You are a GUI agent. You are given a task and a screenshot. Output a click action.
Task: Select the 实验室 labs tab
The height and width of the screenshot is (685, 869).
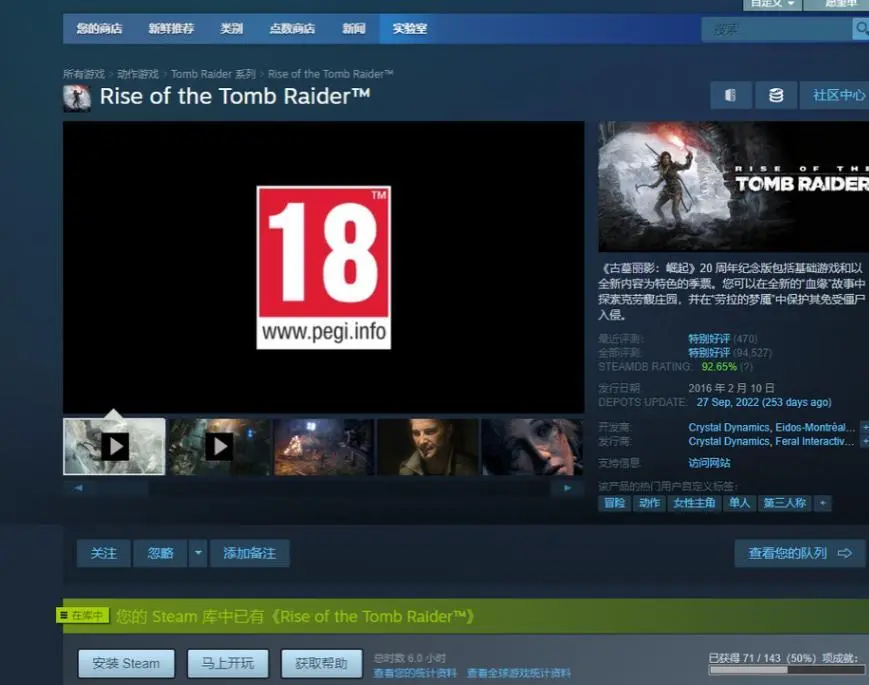[410, 29]
